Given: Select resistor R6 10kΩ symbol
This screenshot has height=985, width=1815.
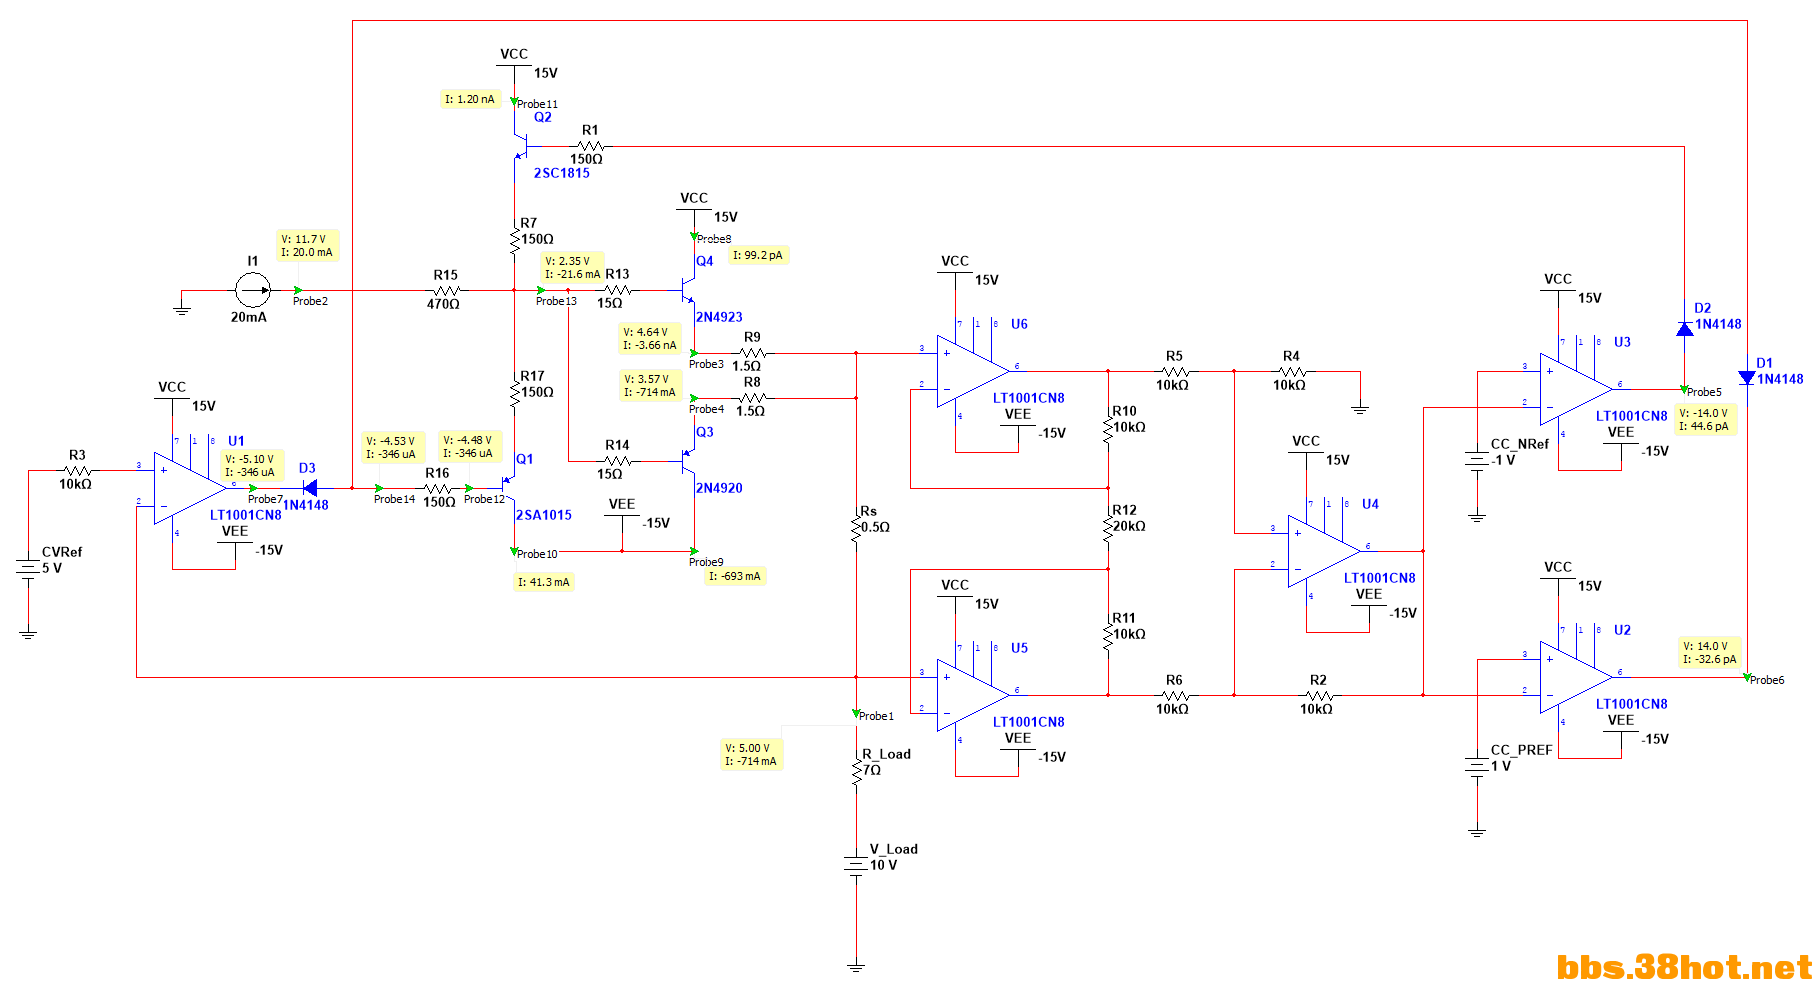Looking at the screenshot, I should (1174, 695).
